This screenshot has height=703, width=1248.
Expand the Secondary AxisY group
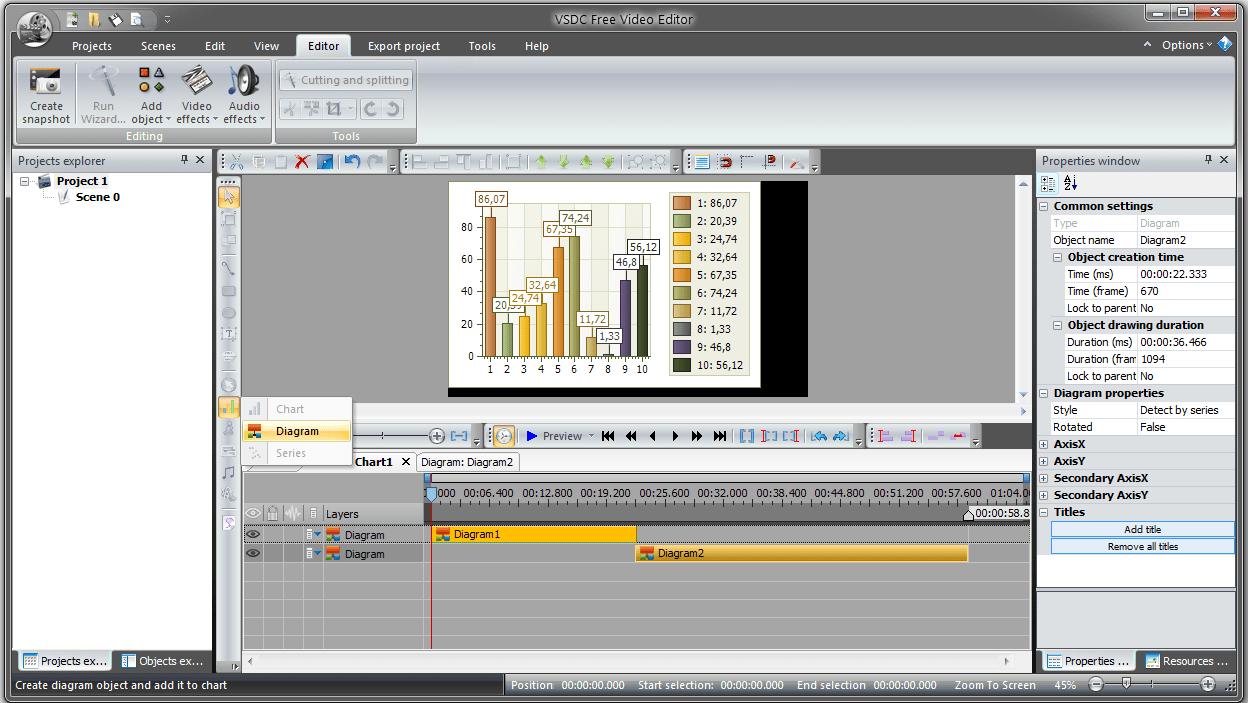[1044, 495]
